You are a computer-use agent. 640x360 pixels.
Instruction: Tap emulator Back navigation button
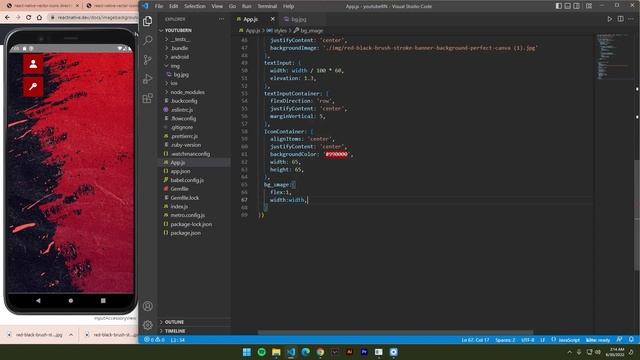pyautogui.click(x=38, y=300)
